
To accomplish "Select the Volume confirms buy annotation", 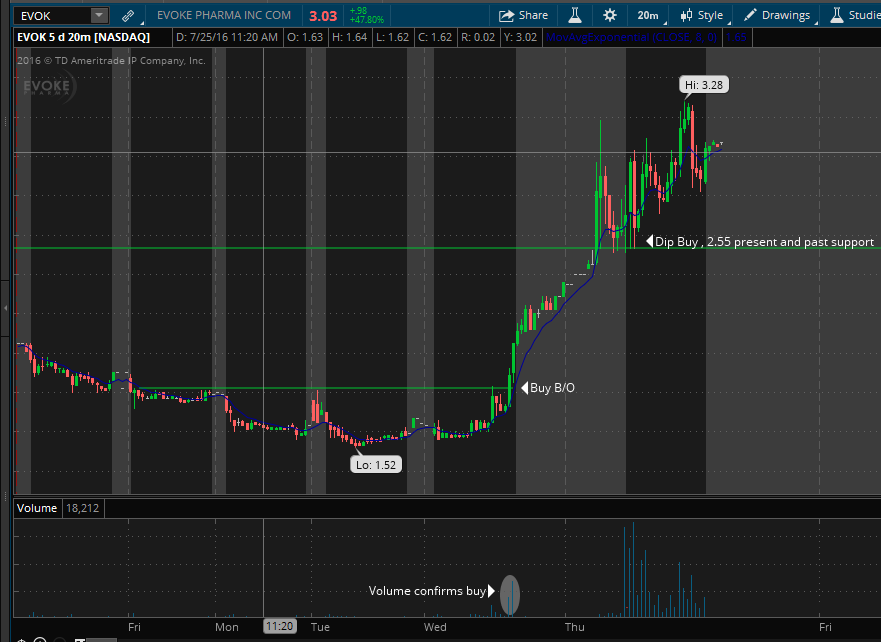I will point(432,590).
